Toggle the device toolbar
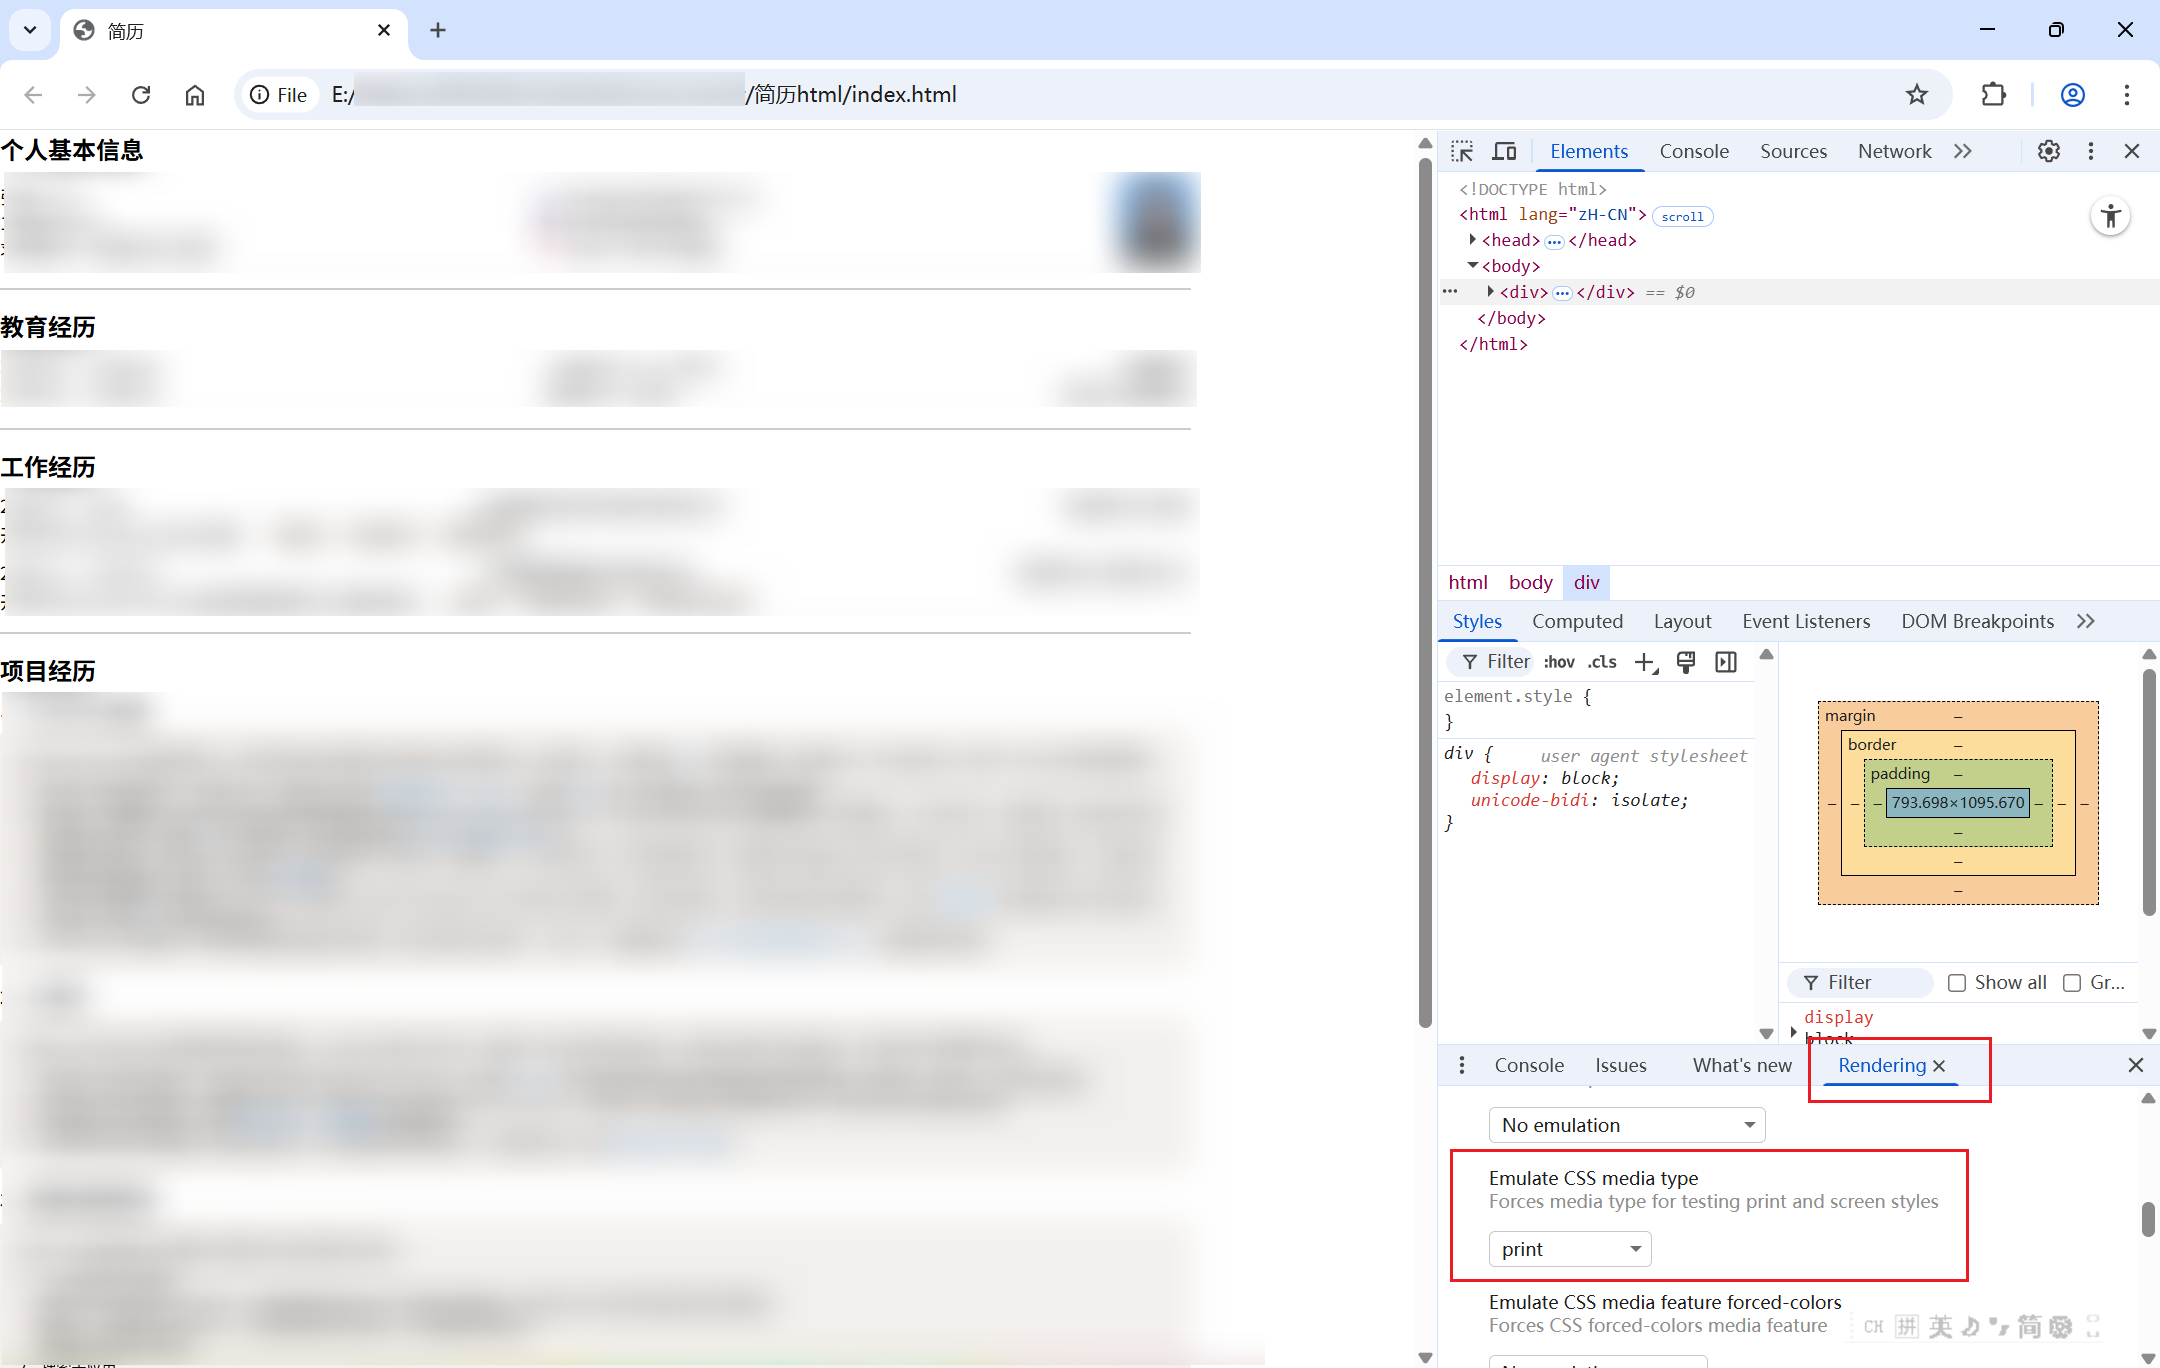The width and height of the screenshot is (2160, 1368). click(x=1503, y=151)
